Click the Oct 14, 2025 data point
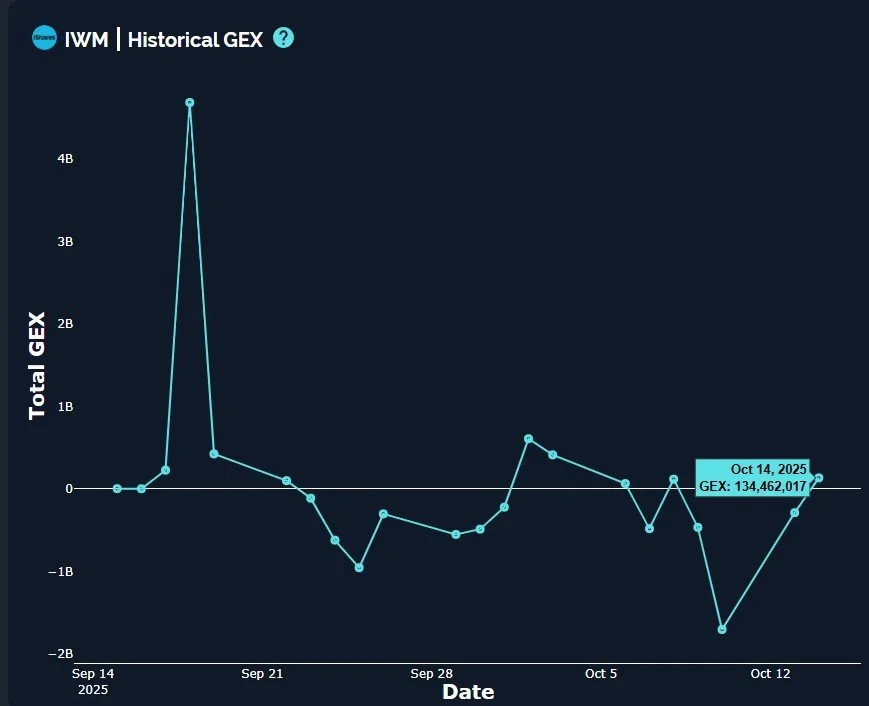The height and width of the screenshot is (706, 869). [x=819, y=478]
